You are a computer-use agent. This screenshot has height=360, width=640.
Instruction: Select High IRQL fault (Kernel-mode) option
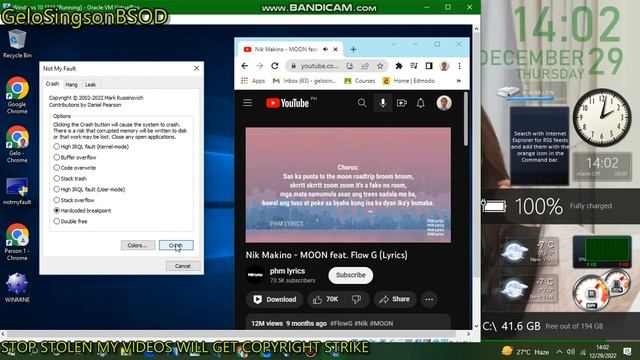pyautogui.click(x=91, y=147)
